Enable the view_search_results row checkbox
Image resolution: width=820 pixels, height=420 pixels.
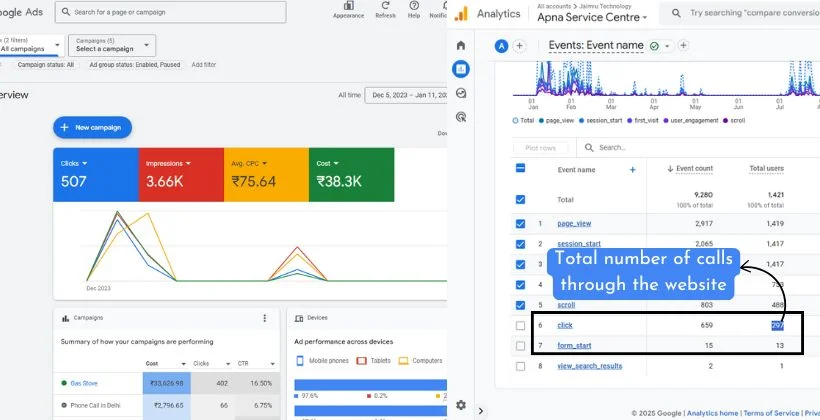tap(520, 366)
